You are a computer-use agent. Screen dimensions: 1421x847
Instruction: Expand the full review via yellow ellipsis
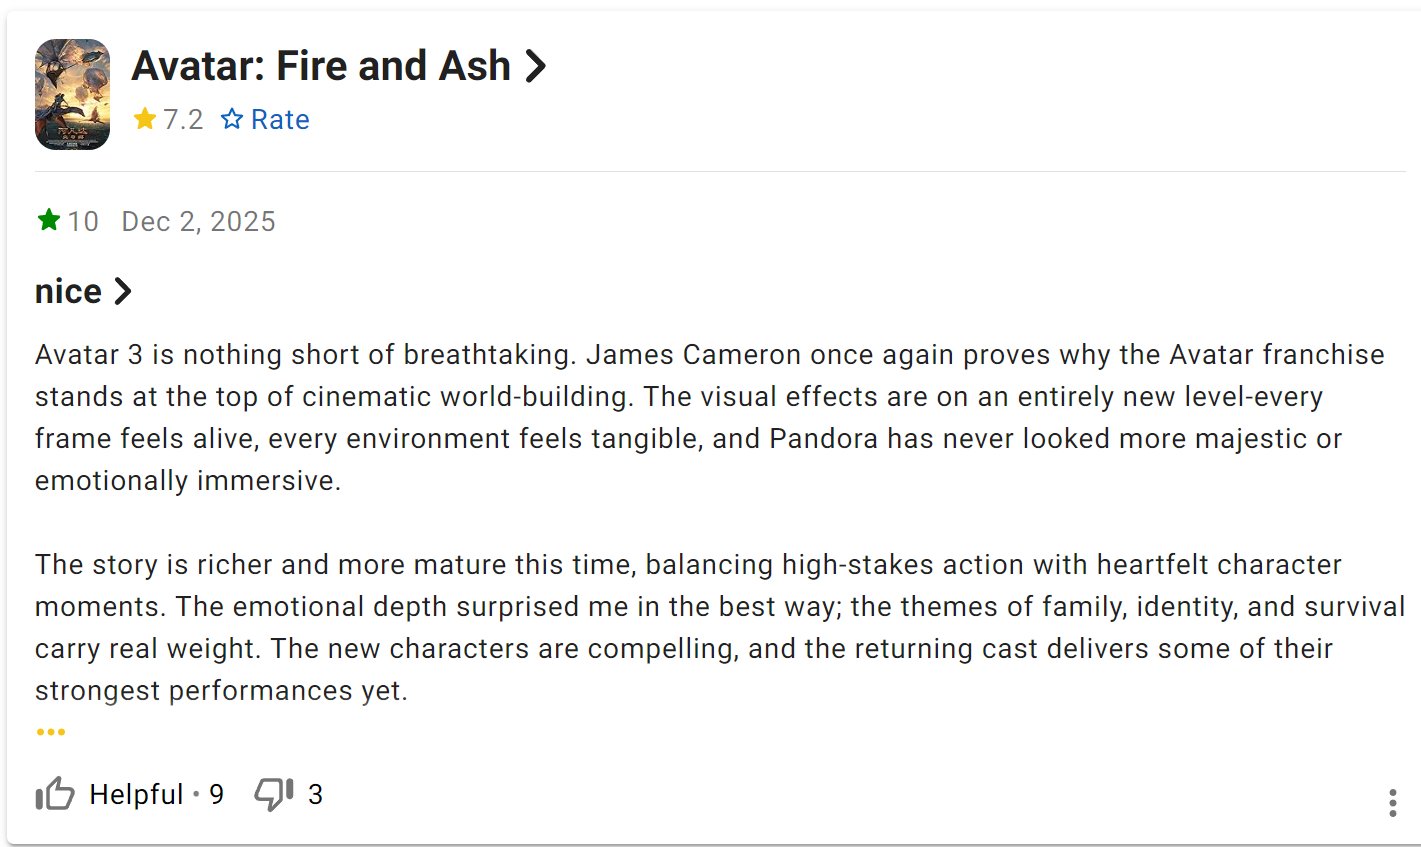click(x=51, y=732)
